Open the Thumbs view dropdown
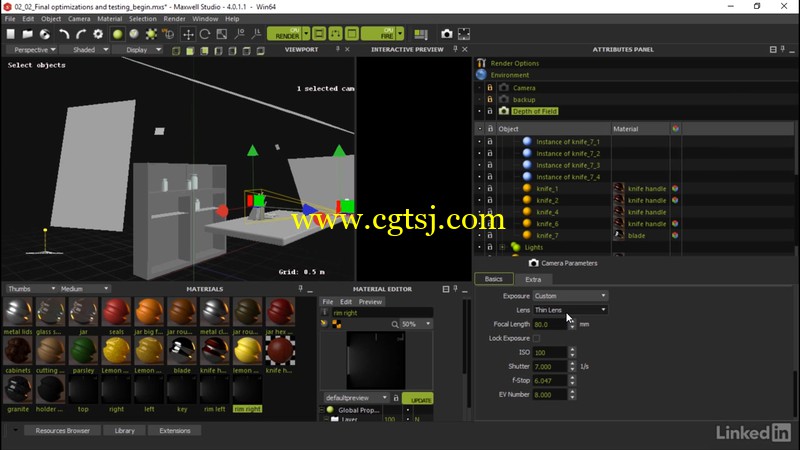800x450 pixels. [x=31, y=289]
